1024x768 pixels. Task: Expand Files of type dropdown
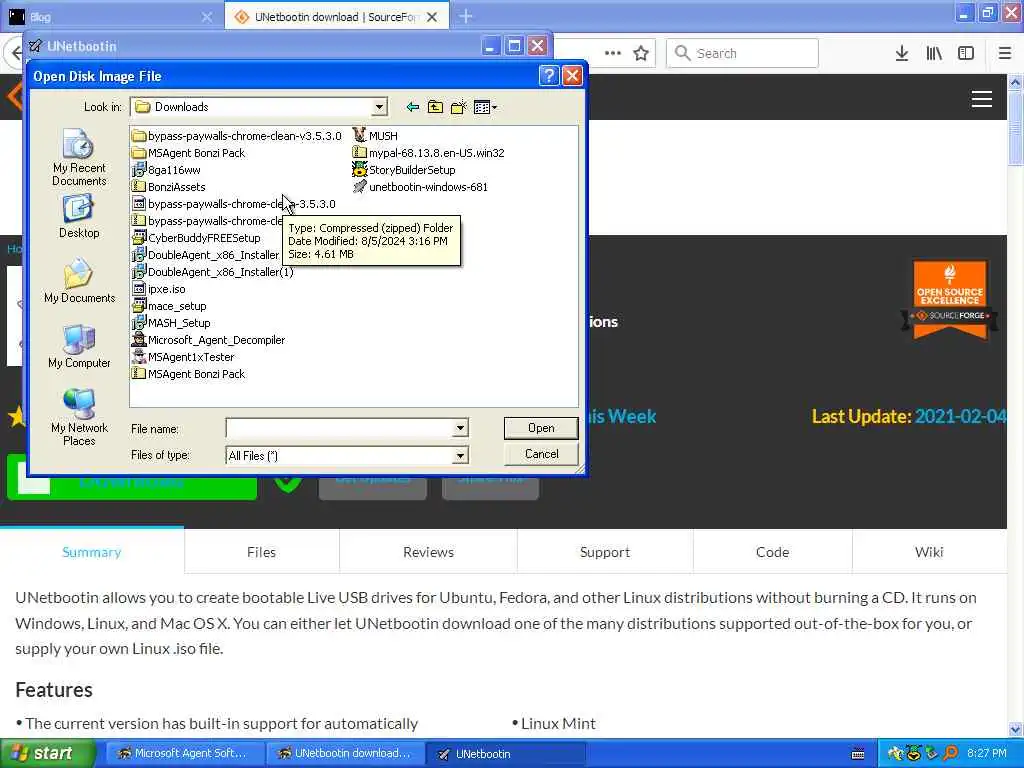460,455
